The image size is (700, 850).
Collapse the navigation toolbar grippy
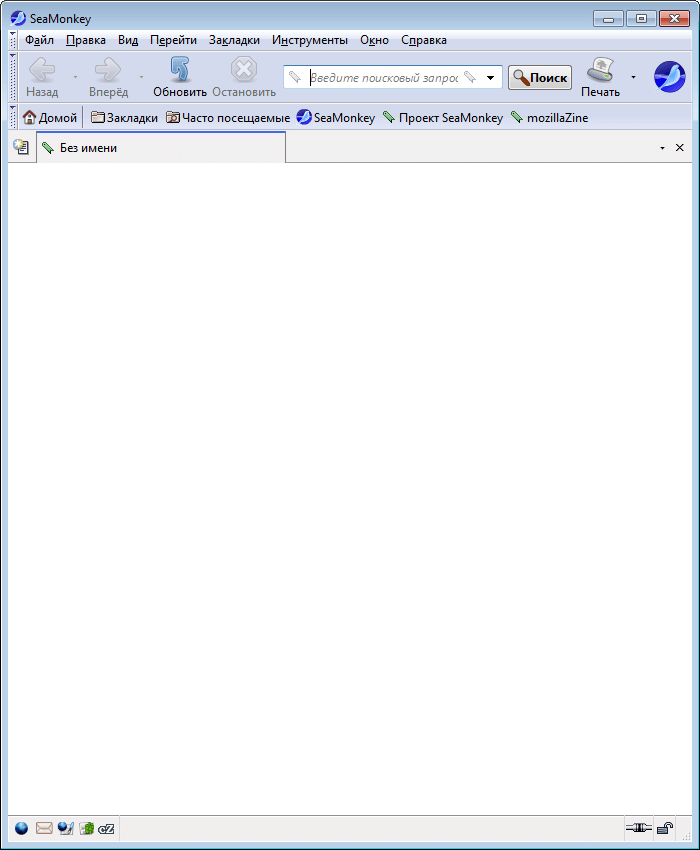point(13,77)
